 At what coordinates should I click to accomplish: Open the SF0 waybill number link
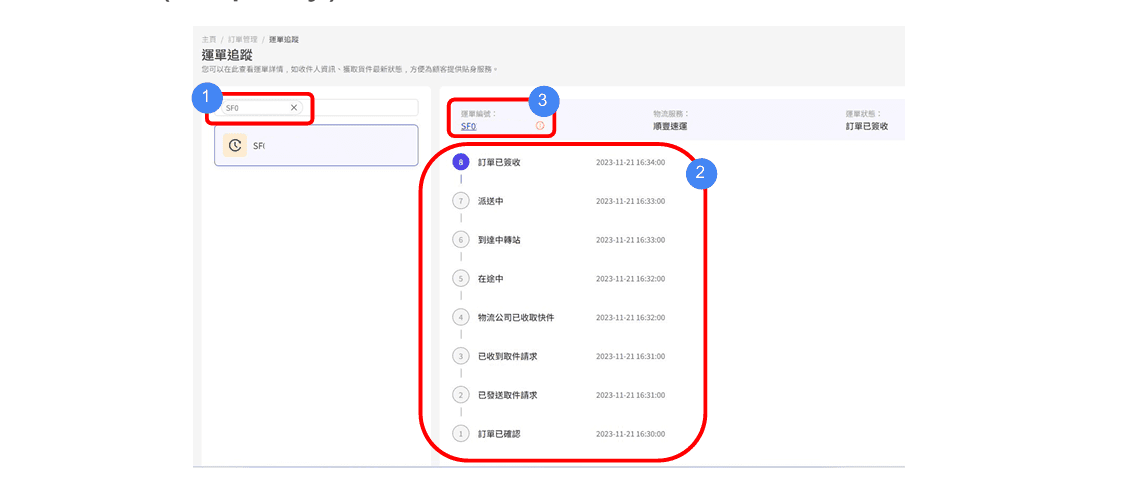click(468, 126)
